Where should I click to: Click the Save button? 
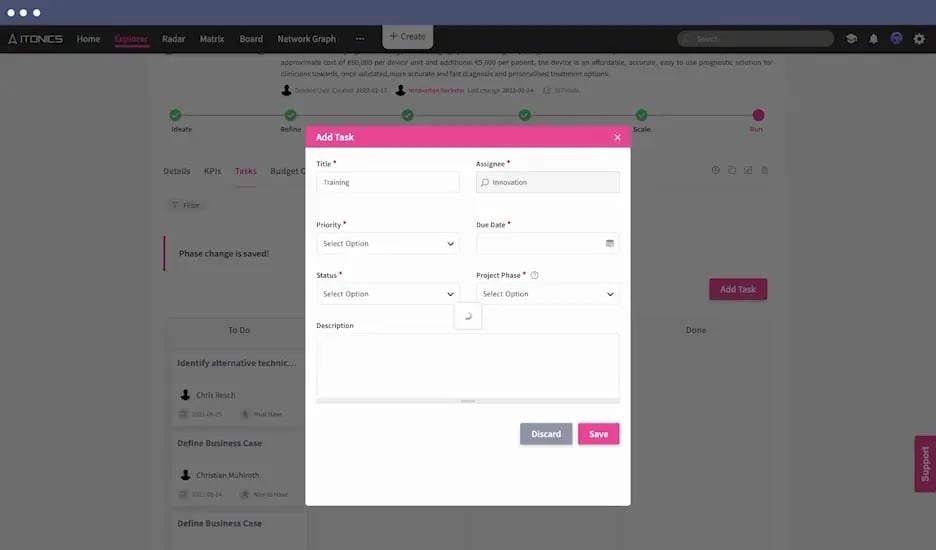(598, 434)
